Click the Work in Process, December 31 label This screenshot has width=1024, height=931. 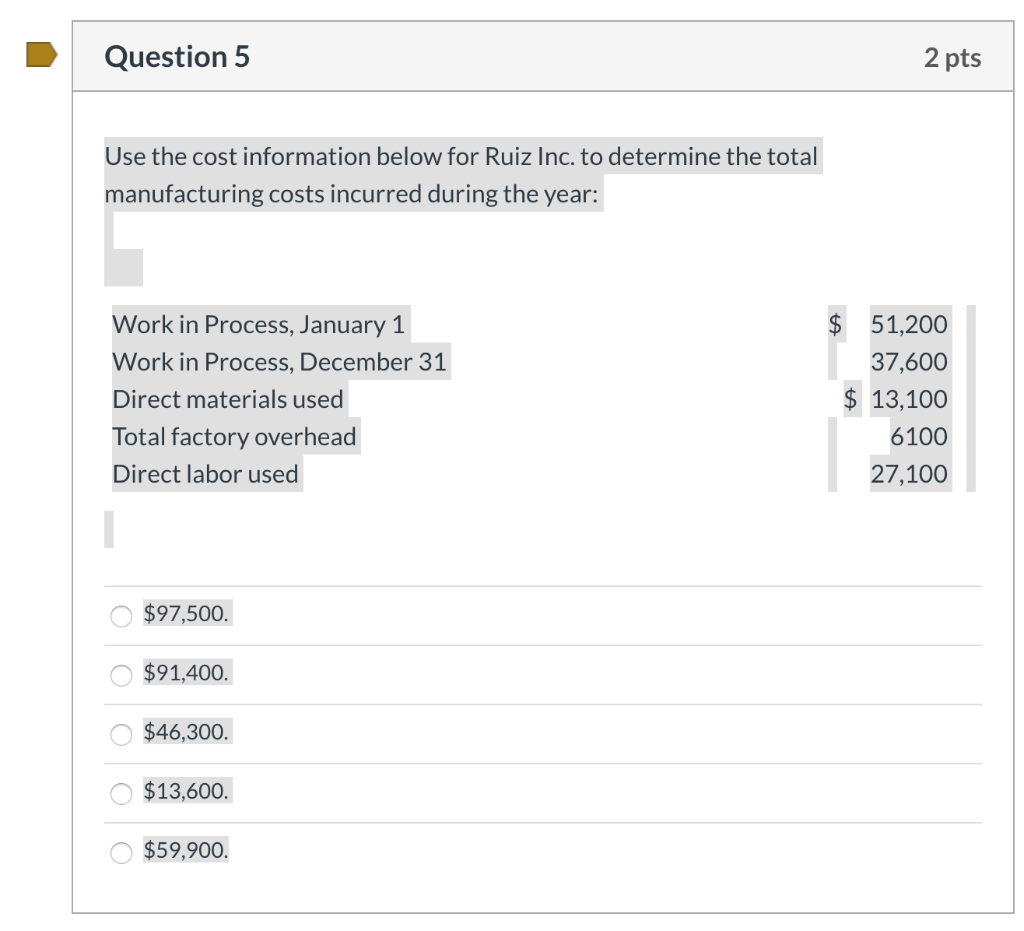(x=280, y=361)
